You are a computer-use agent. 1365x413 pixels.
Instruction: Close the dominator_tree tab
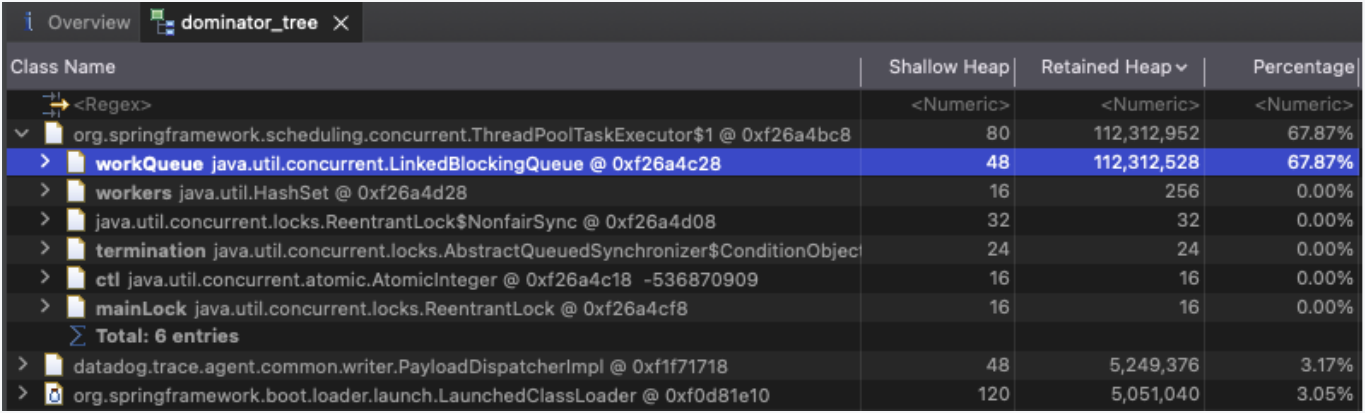(x=341, y=23)
